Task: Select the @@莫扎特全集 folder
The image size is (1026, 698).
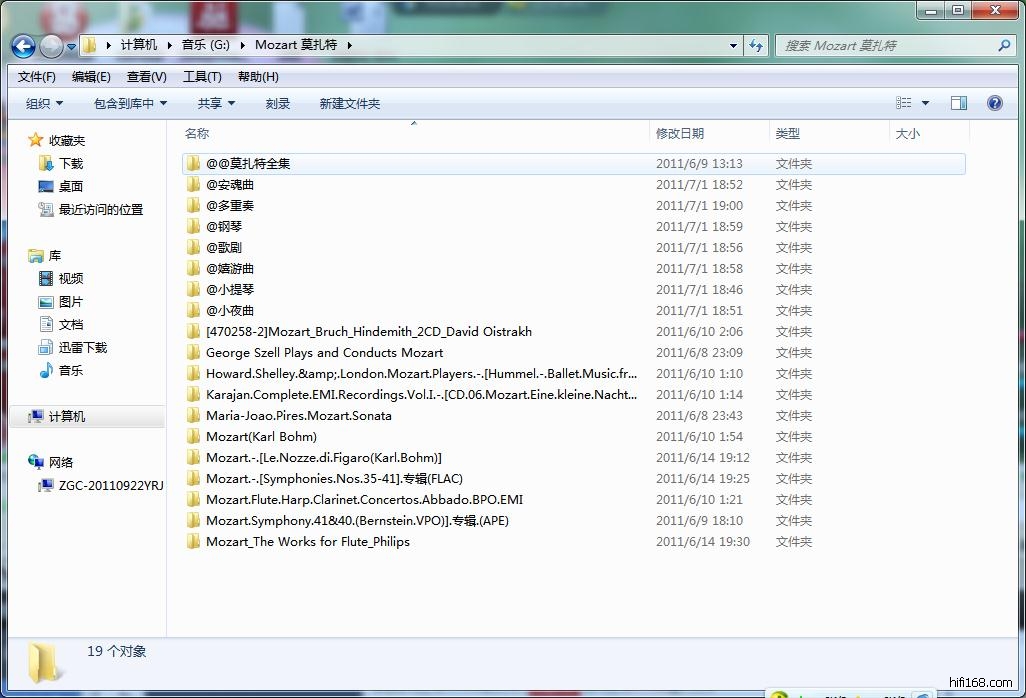Action: 248,163
